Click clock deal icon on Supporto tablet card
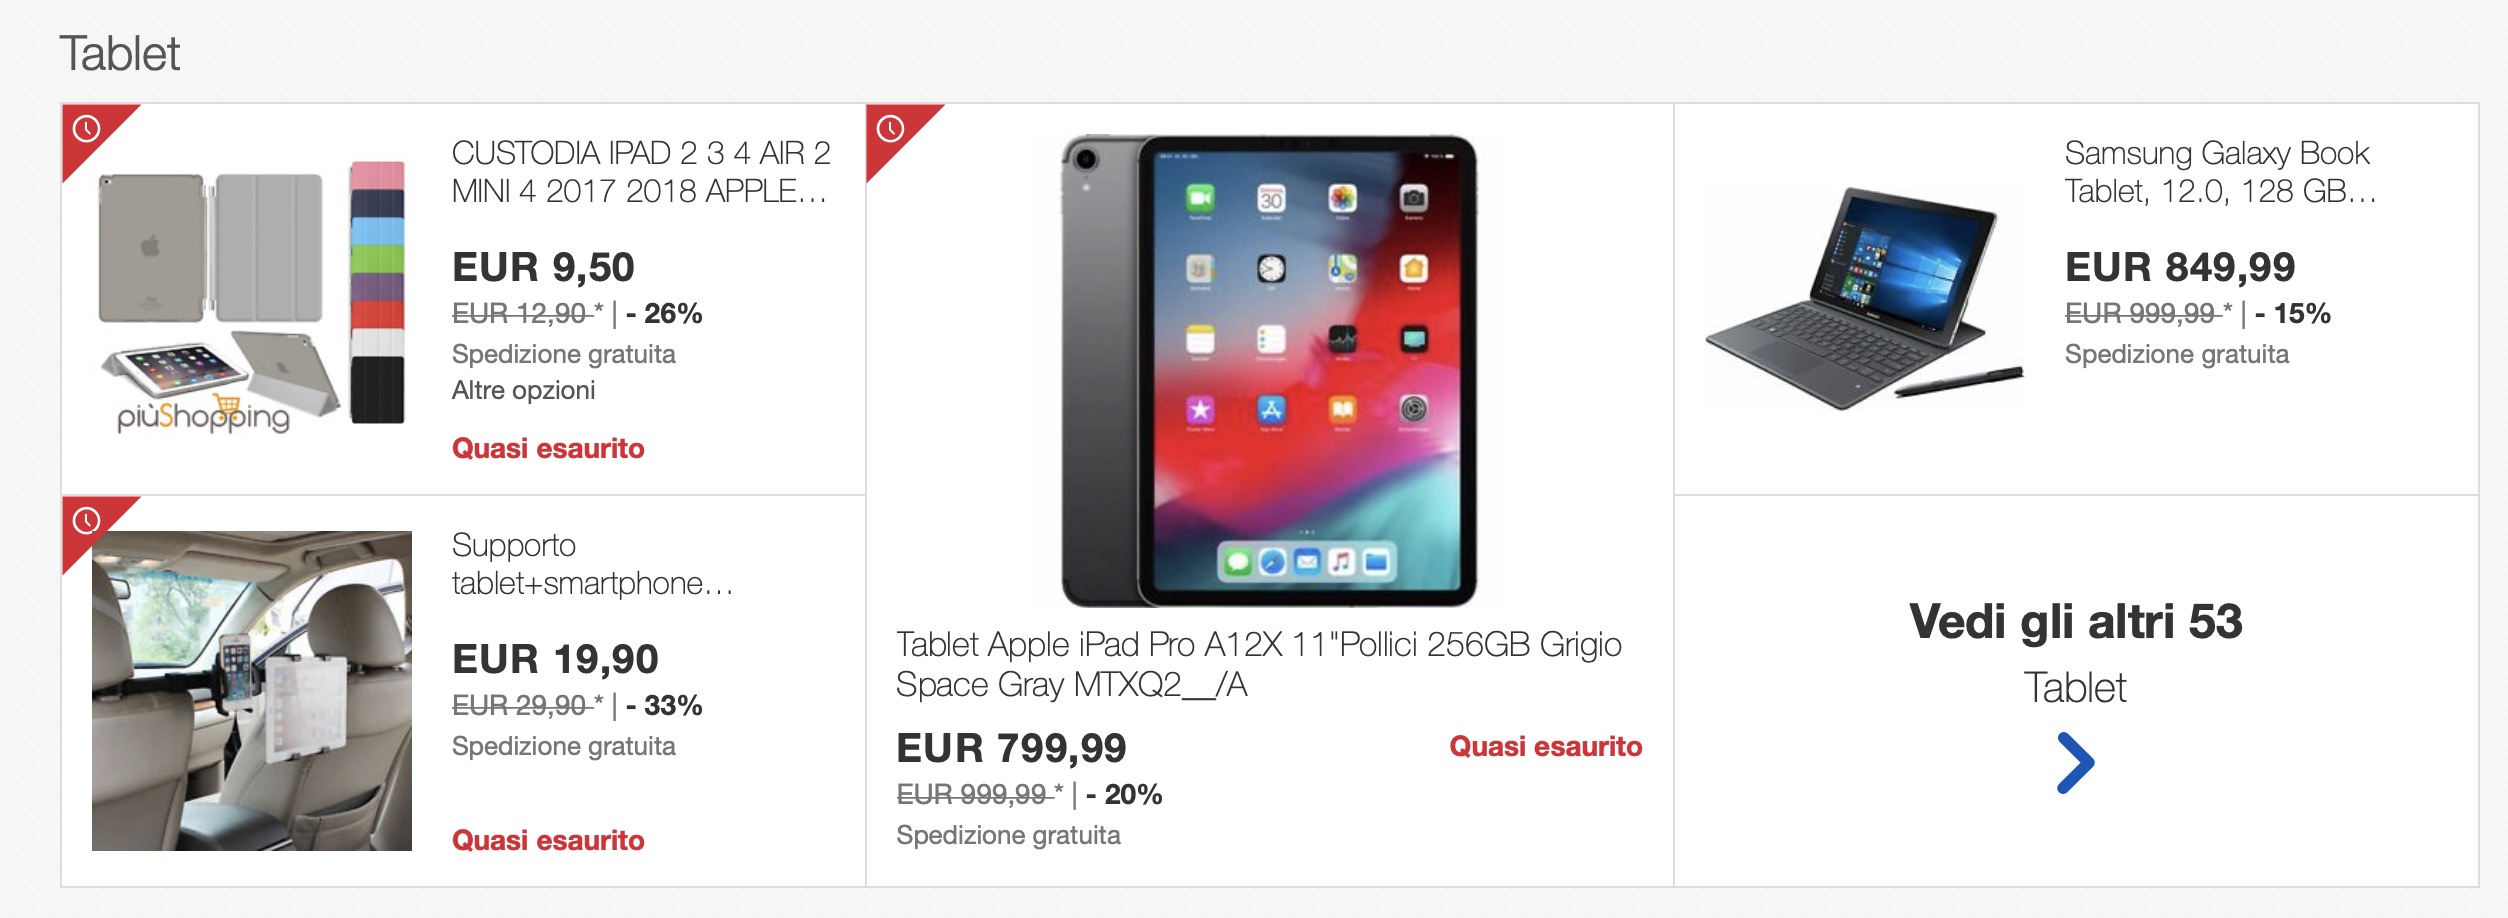 pyautogui.click(x=87, y=521)
